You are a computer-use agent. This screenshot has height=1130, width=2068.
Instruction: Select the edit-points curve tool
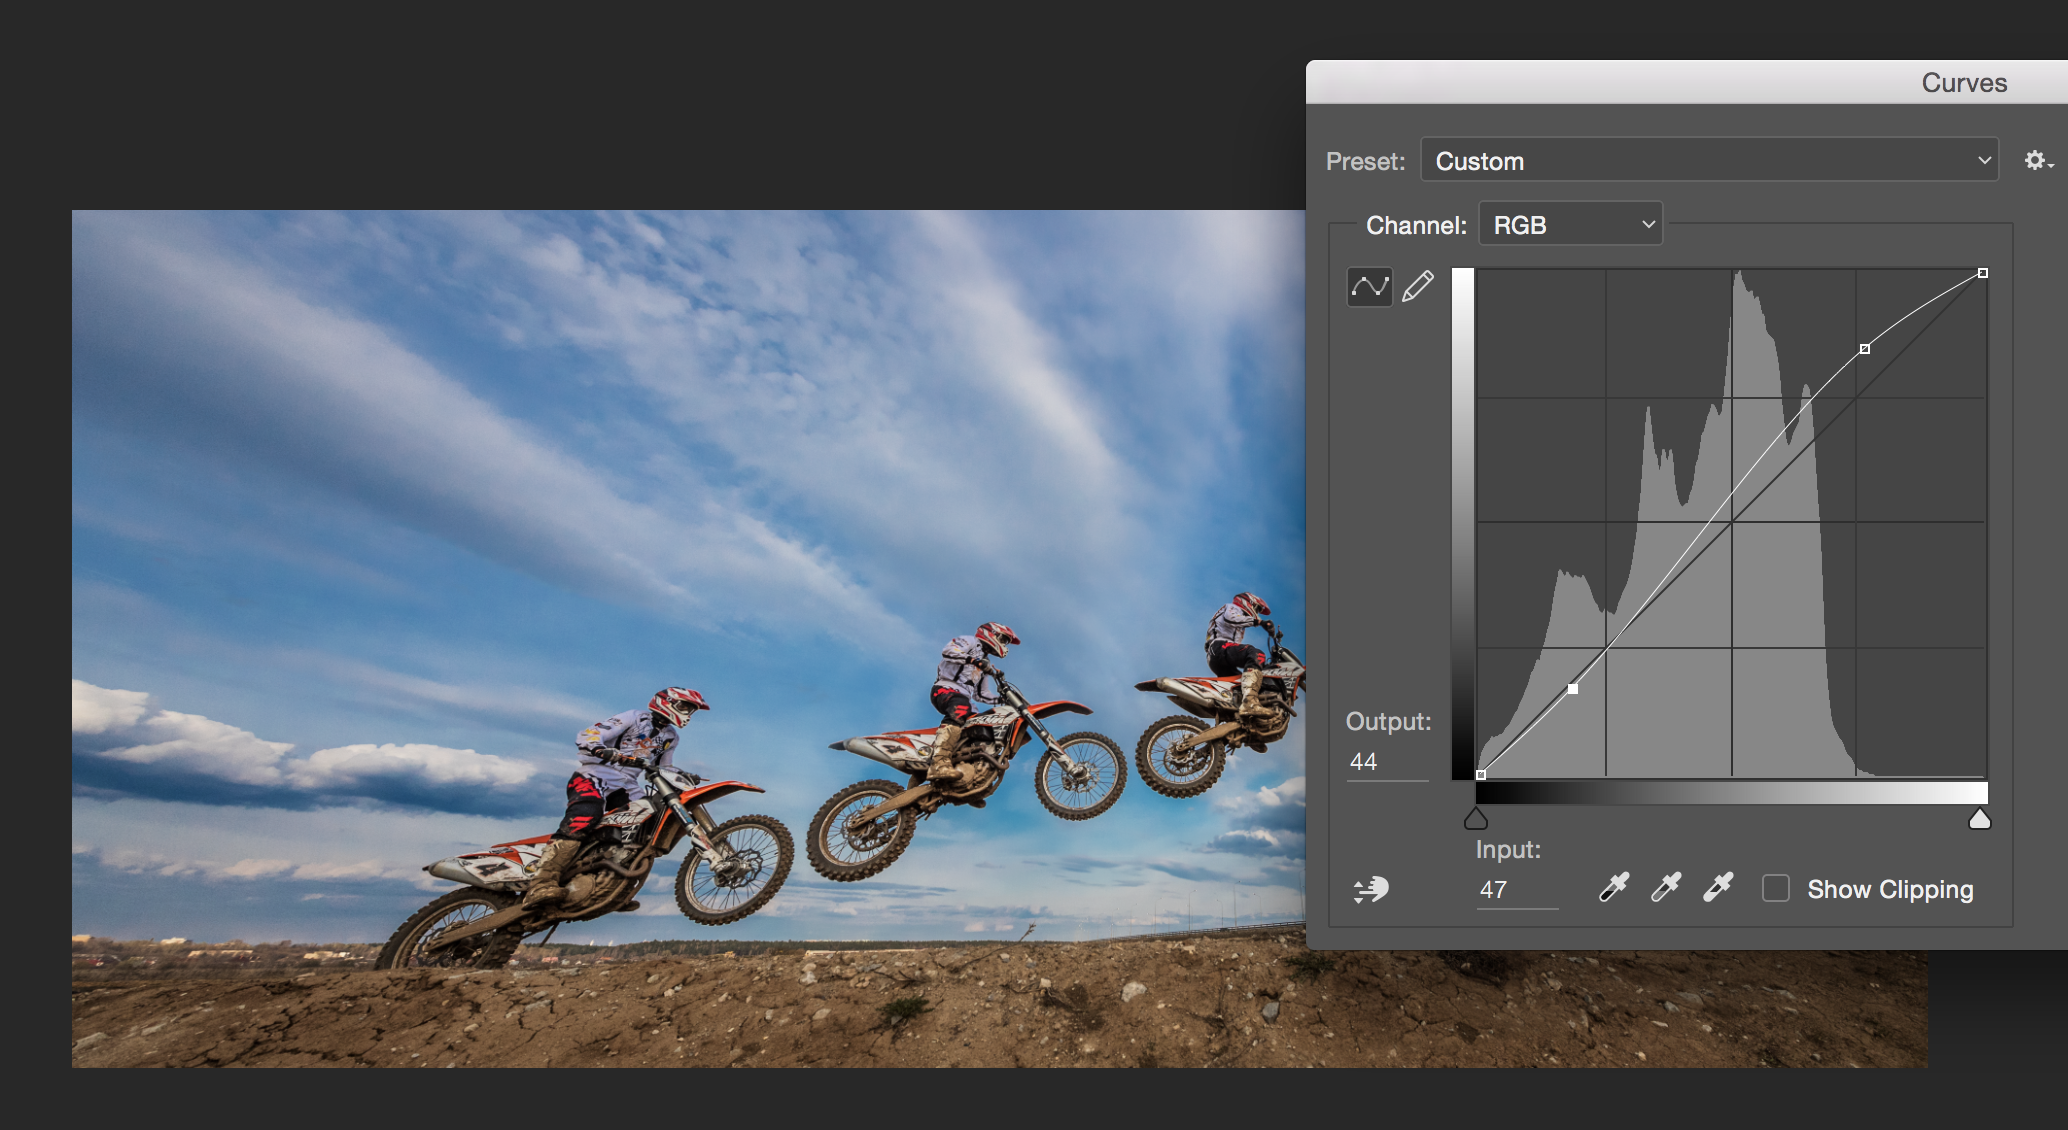pyautogui.click(x=1369, y=287)
